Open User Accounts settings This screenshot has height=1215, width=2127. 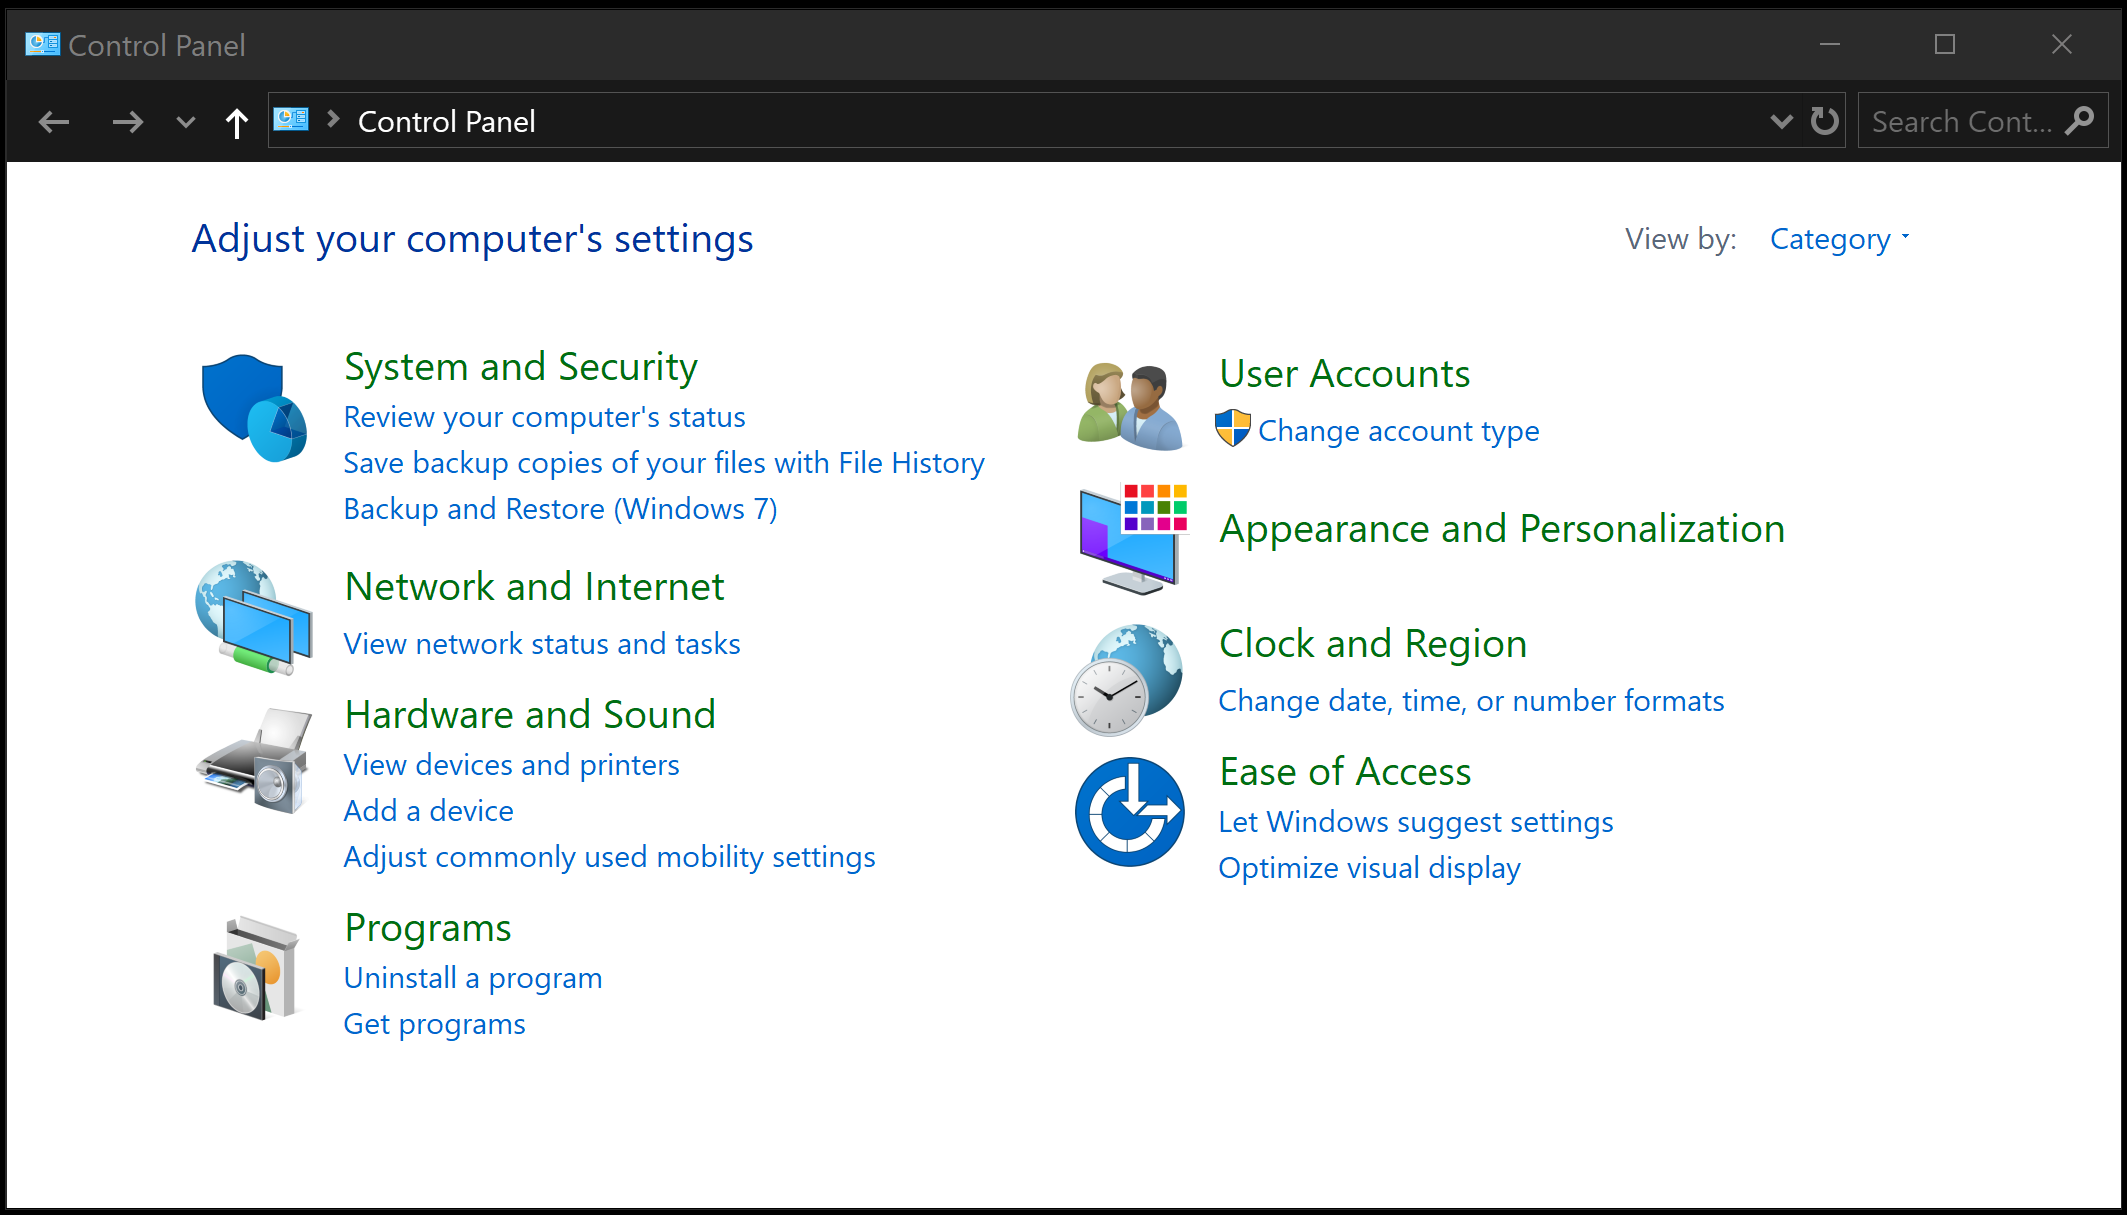point(1344,374)
